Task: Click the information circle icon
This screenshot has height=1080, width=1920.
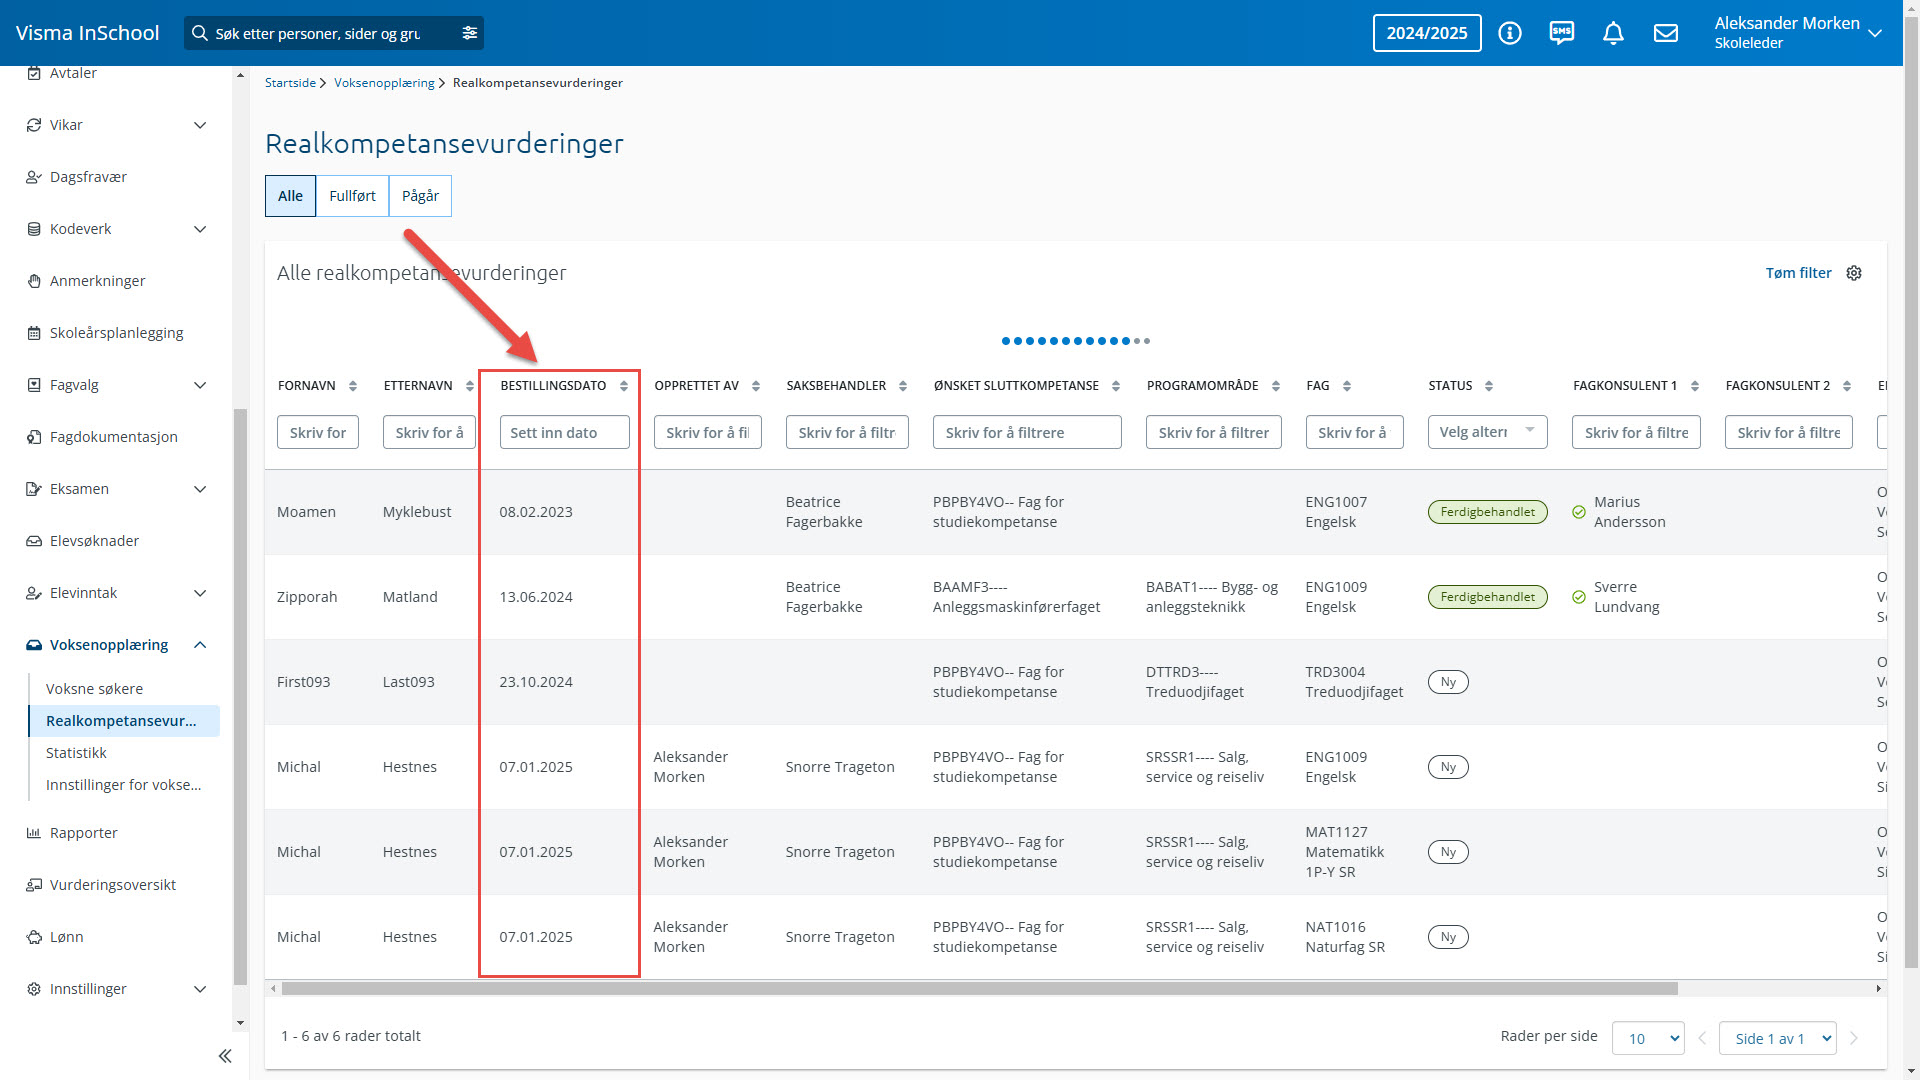Action: tap(1509, 33)
